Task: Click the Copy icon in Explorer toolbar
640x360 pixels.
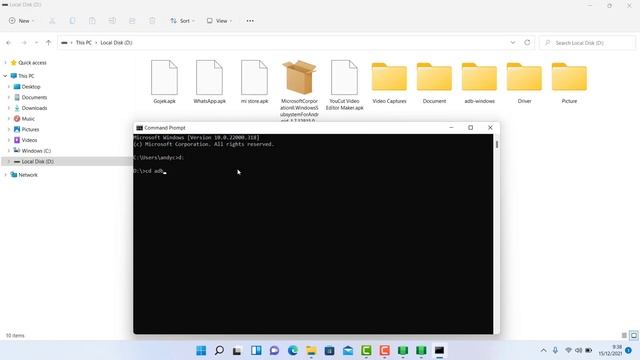Action: [72, 21]
